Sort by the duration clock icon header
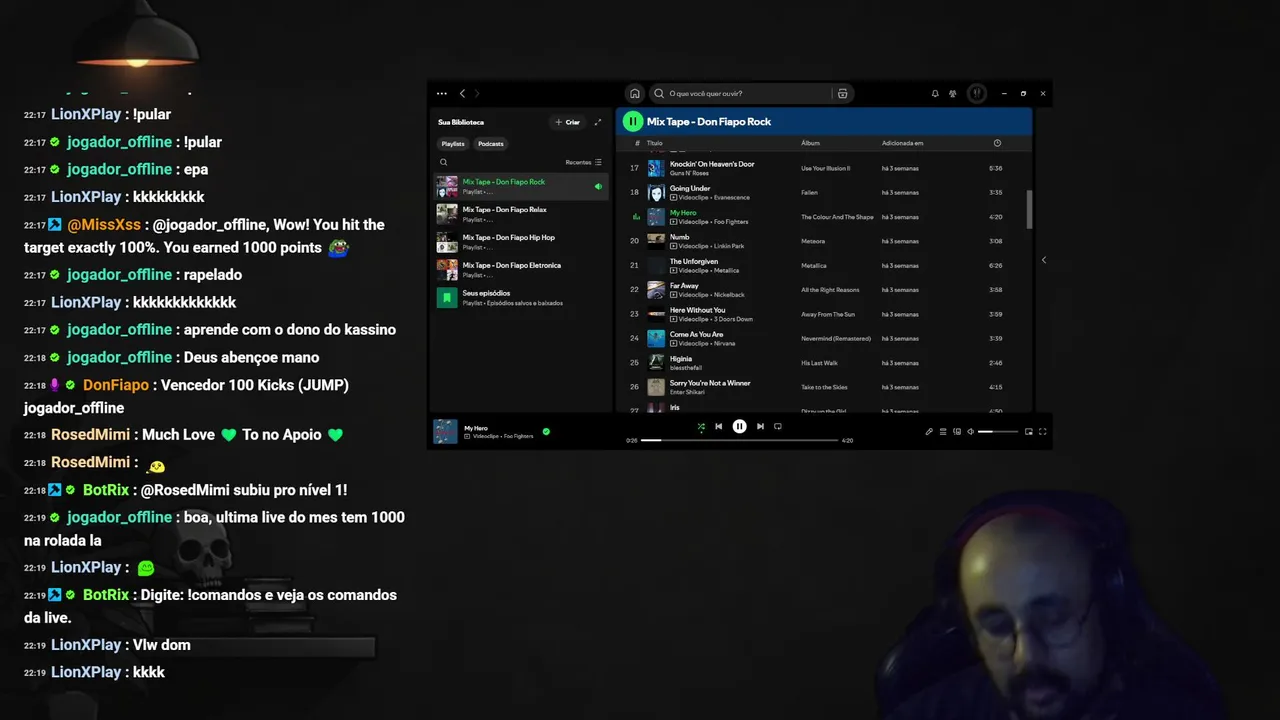1280x720 pixels. [x=997, y=143]
